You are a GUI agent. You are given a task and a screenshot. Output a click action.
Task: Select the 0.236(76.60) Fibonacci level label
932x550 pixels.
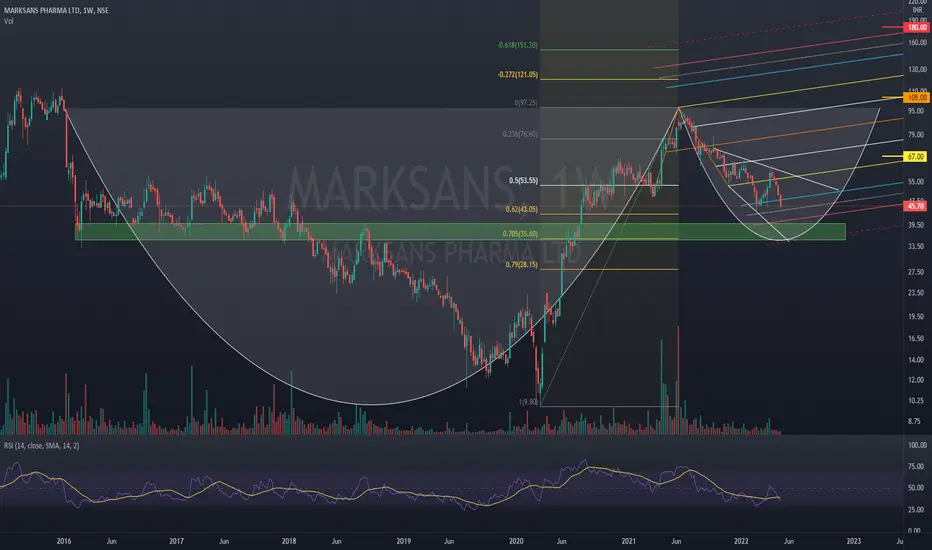[520, 134]
